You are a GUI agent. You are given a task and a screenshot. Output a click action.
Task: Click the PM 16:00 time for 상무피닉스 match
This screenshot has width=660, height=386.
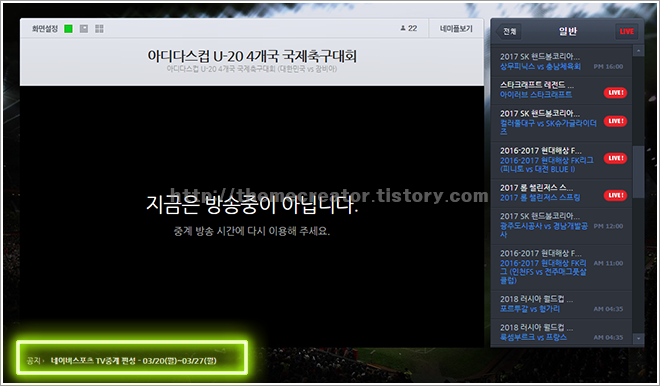point(608,67)
